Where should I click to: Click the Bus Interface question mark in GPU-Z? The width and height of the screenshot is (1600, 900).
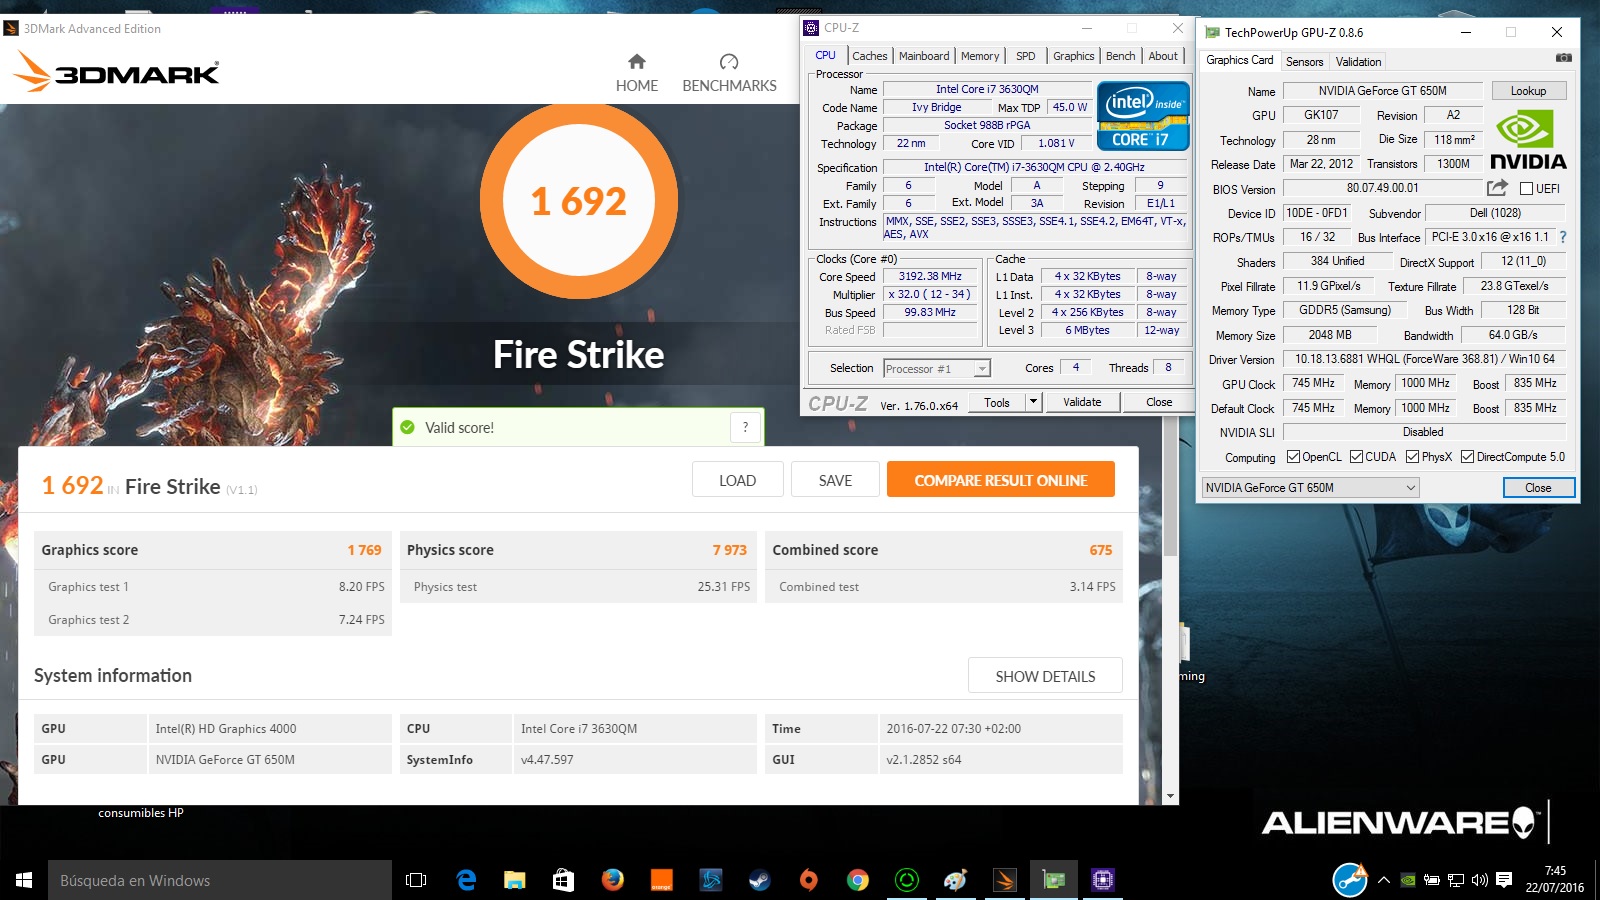pos(1563,237)
